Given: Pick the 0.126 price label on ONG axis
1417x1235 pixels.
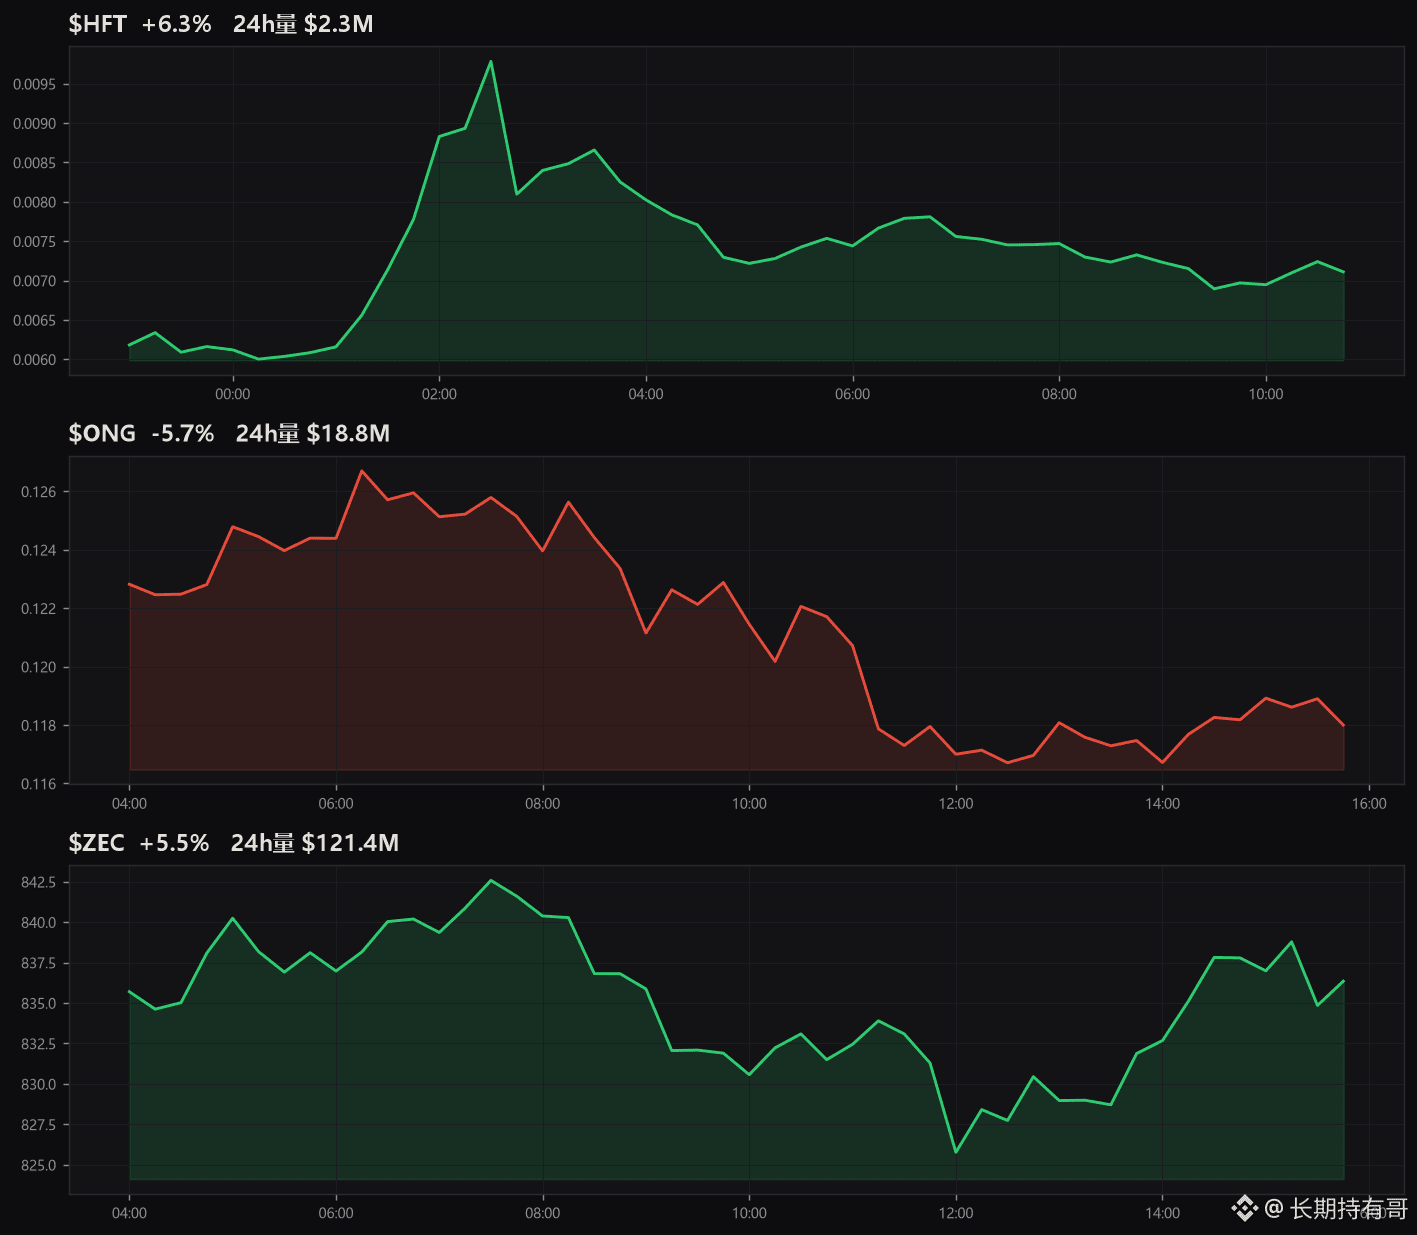Looking at the screenshot, I should 39,492.
